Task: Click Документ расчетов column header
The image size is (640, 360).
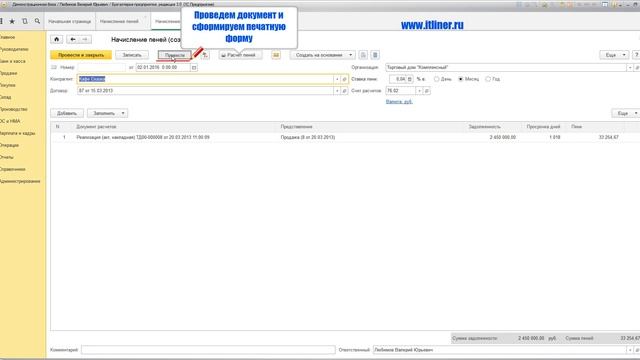Action: pyautogui.click(x=96, y=127)
